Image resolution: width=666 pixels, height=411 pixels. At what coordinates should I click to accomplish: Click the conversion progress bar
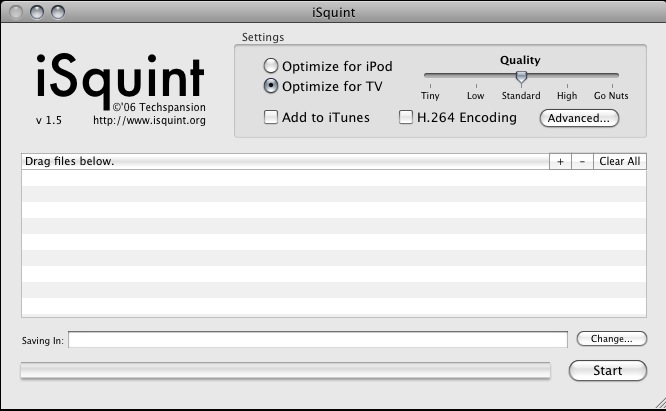coord(285,370)
